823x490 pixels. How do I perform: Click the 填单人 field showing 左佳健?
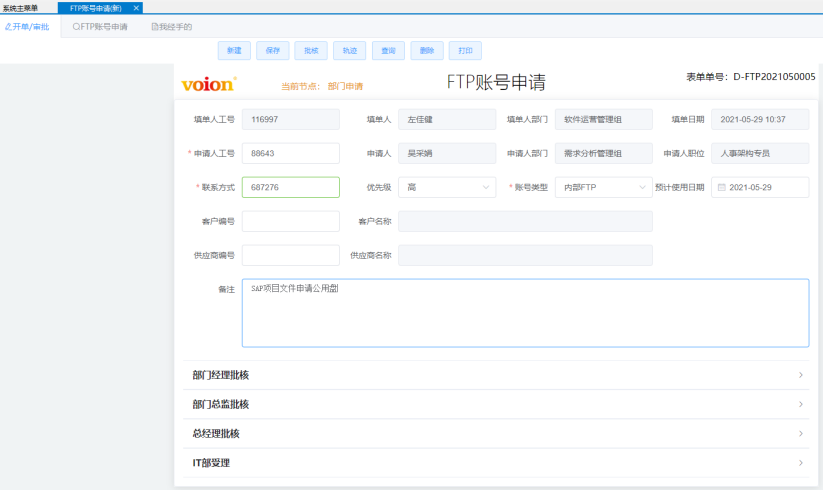[x=447, y=120]
